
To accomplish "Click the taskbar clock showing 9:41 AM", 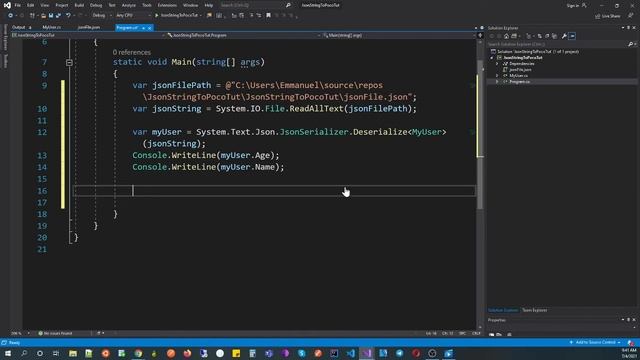I will click(628, 353).
